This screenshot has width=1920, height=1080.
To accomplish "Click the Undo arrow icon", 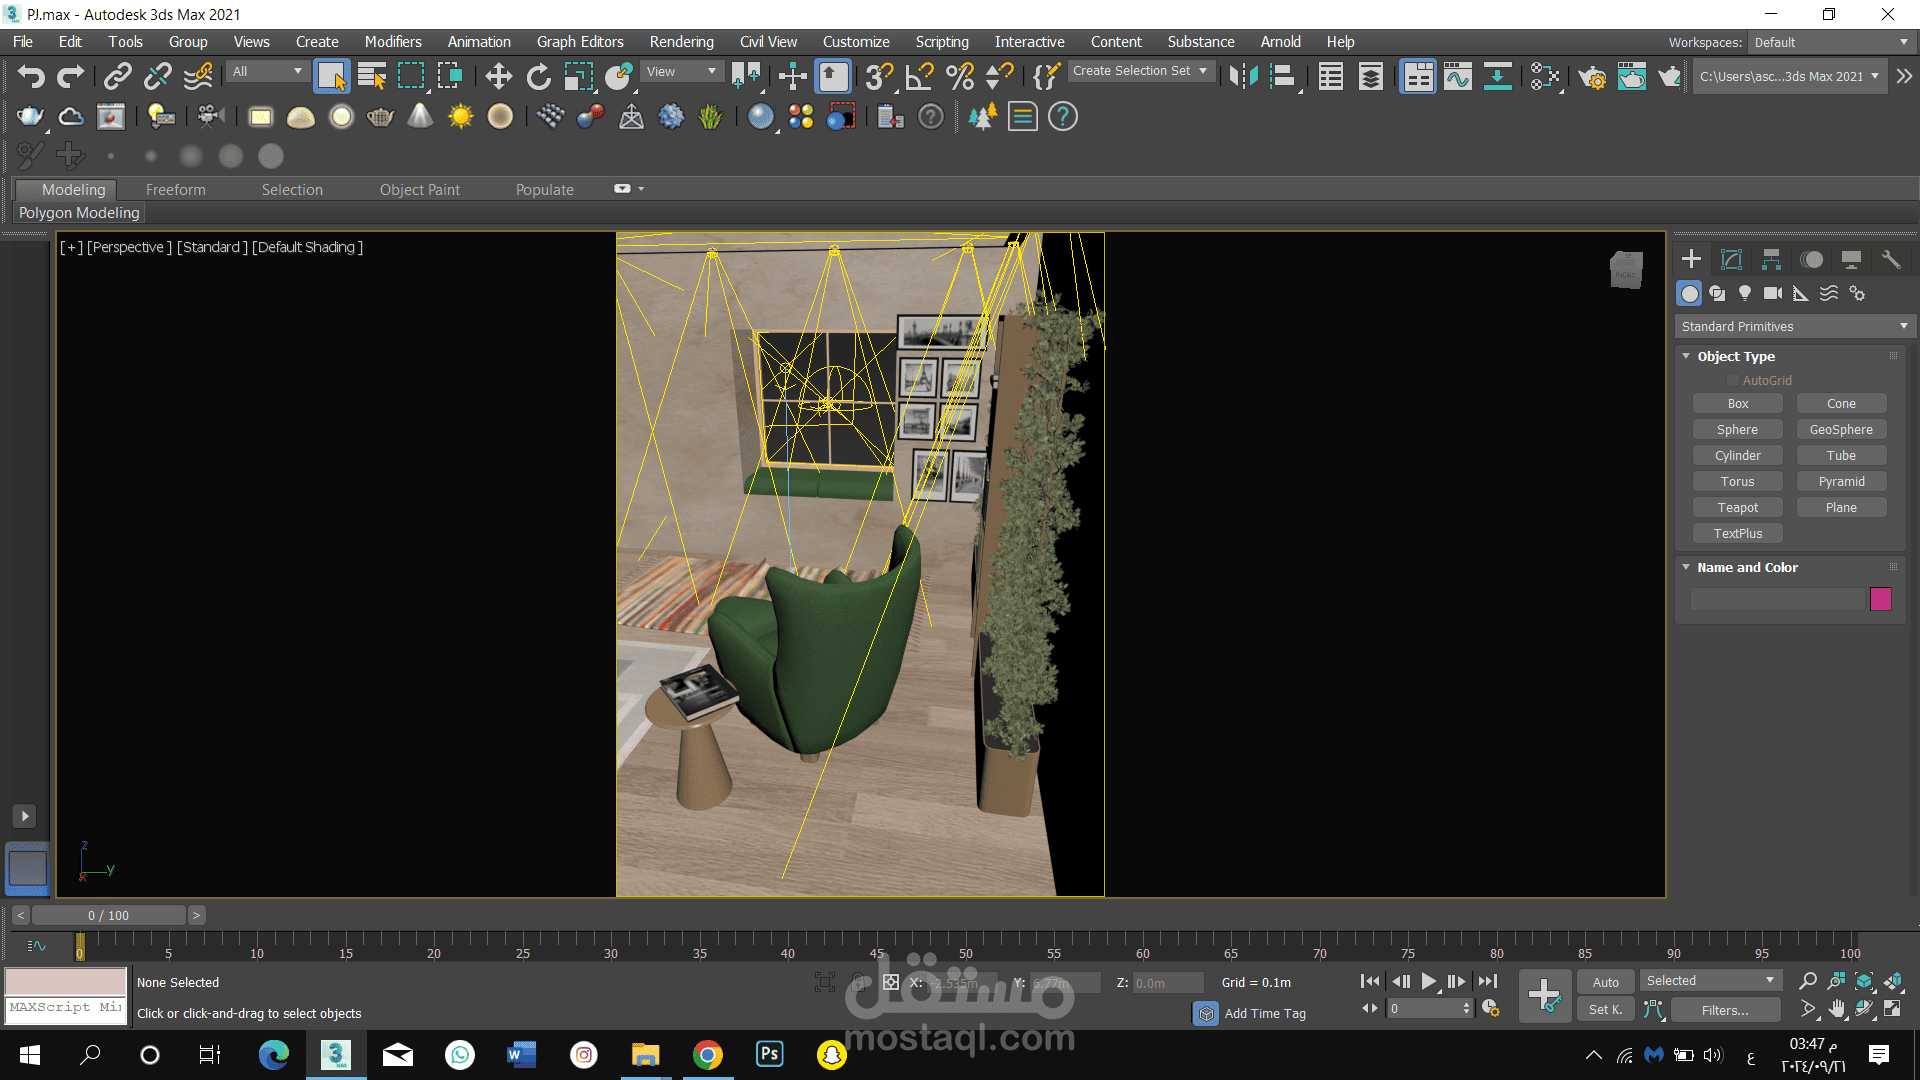I will [x=31, y=77].
